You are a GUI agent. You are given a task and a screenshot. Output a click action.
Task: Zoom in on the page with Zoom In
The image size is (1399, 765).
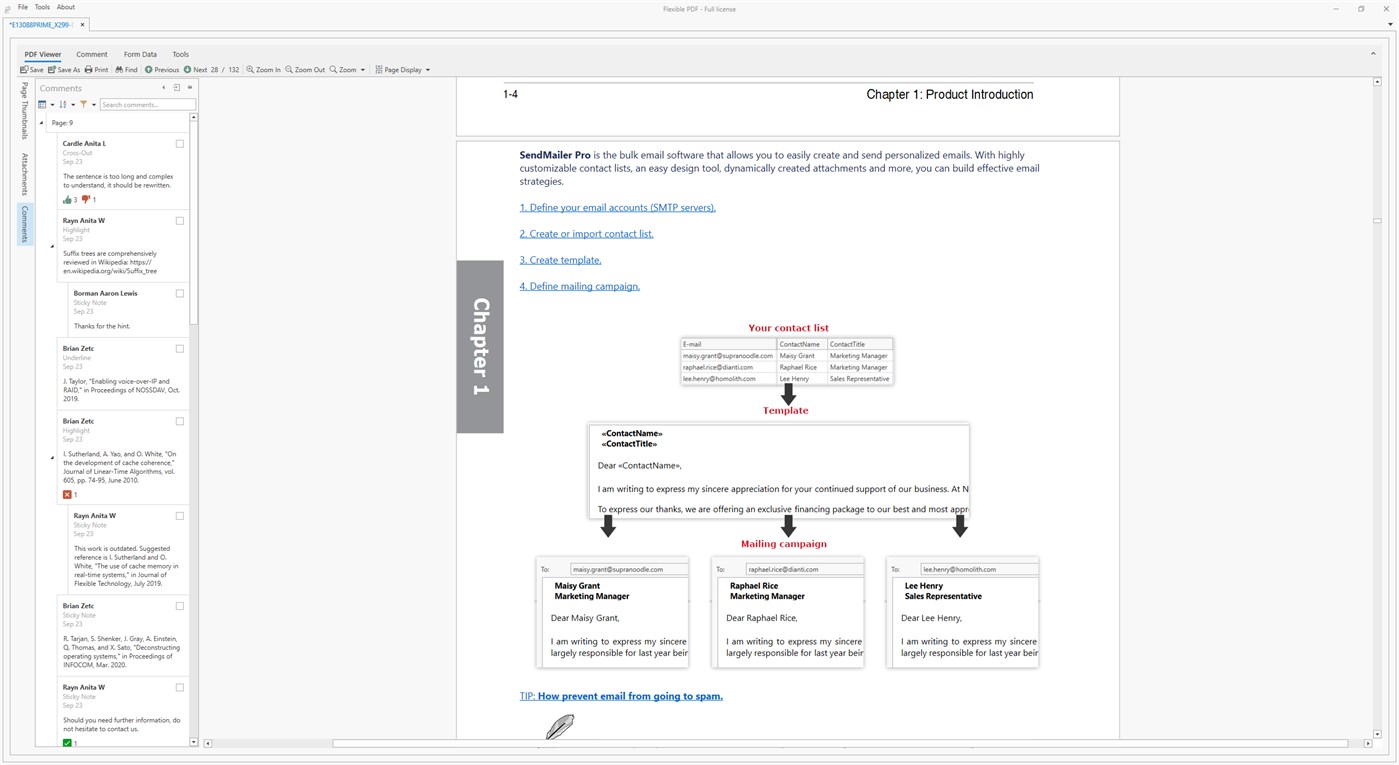click(x=263, y=69)
